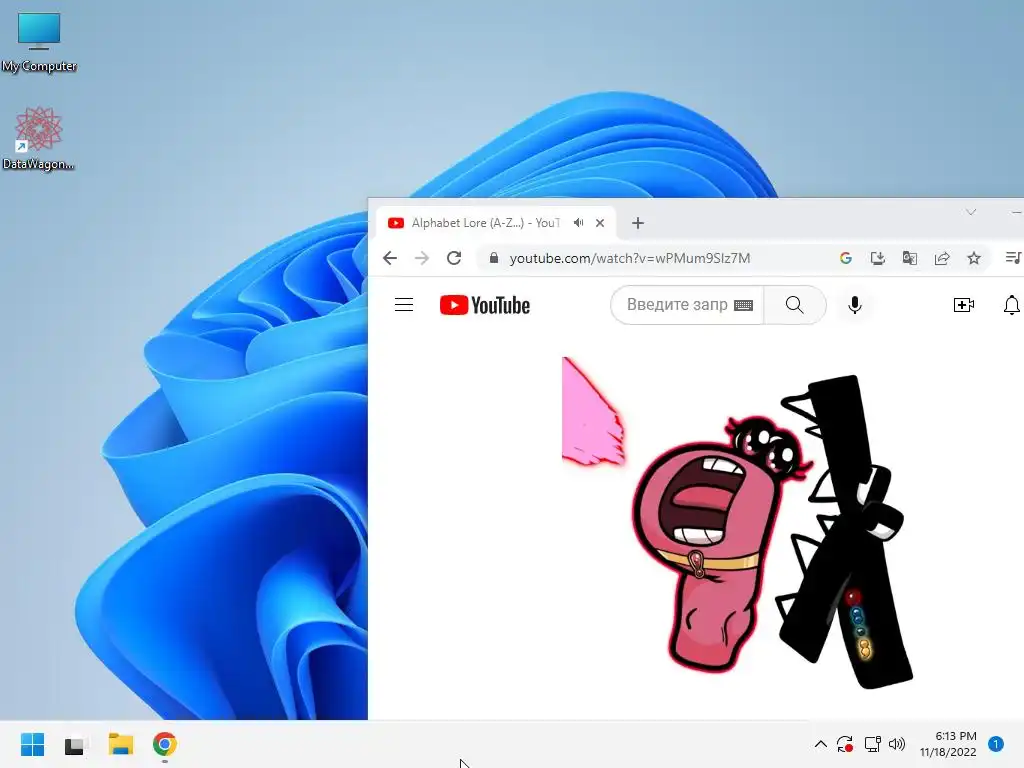This screenshot has width=1024, height=768.
Task: Open File Explorer from taskbar
Action: pos(121,744)
